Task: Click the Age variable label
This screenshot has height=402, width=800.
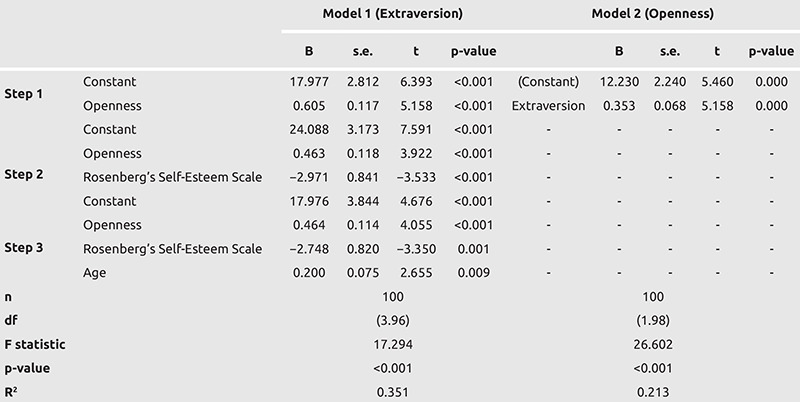Action: (x=95, y=273)
